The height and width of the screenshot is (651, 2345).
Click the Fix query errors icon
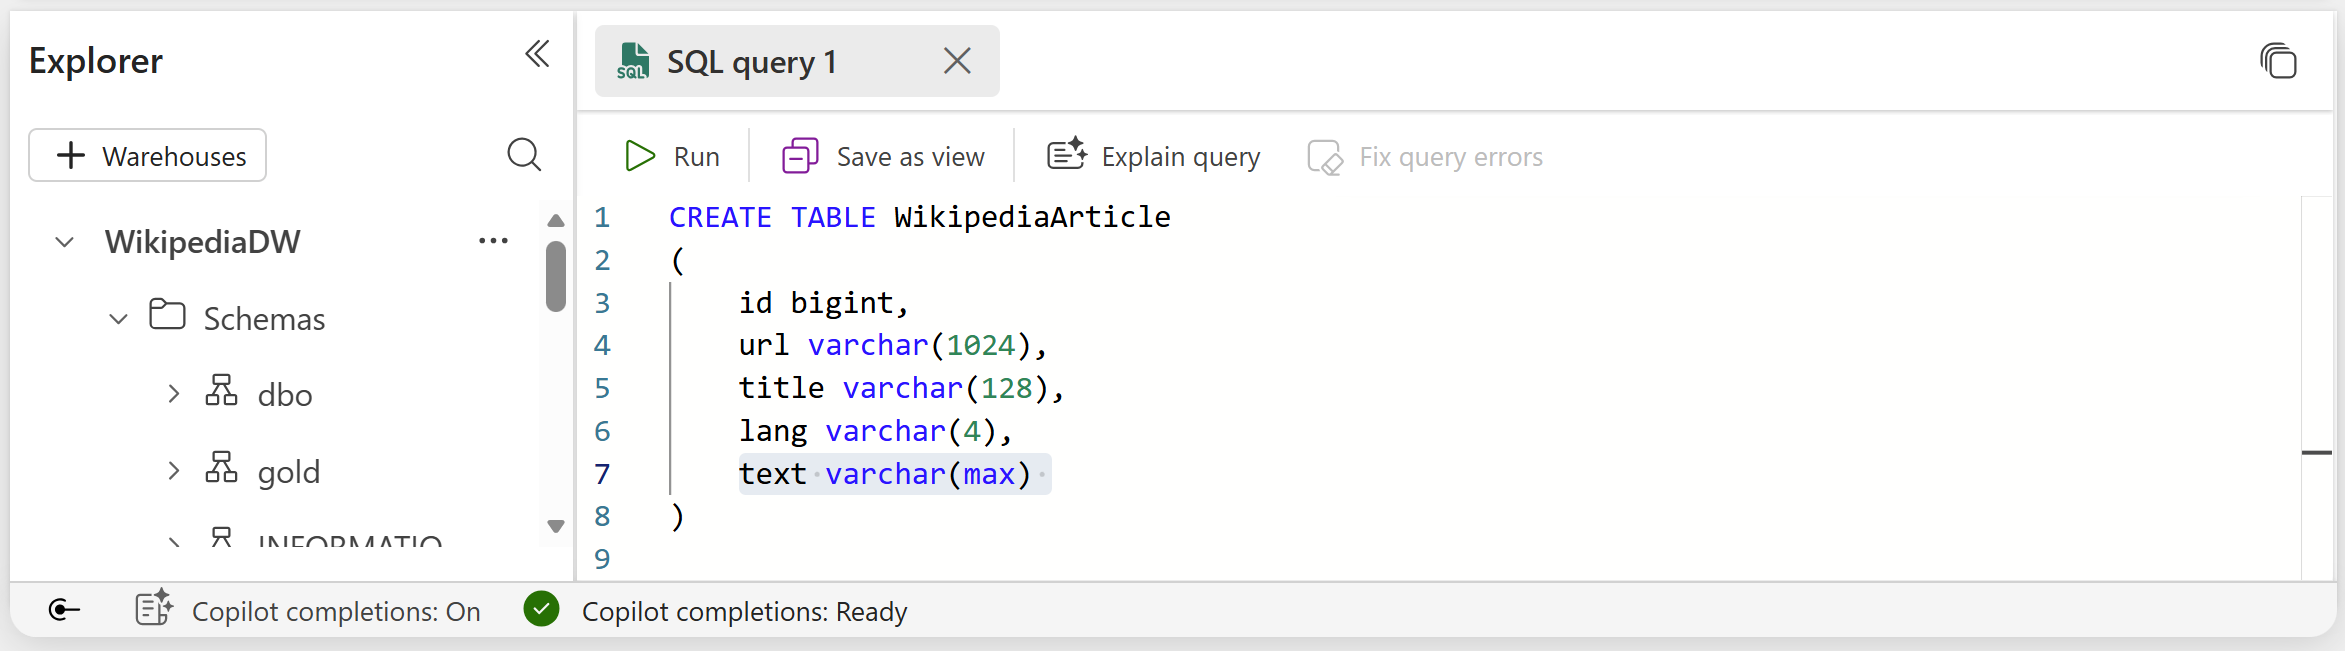coord(1325,157)
